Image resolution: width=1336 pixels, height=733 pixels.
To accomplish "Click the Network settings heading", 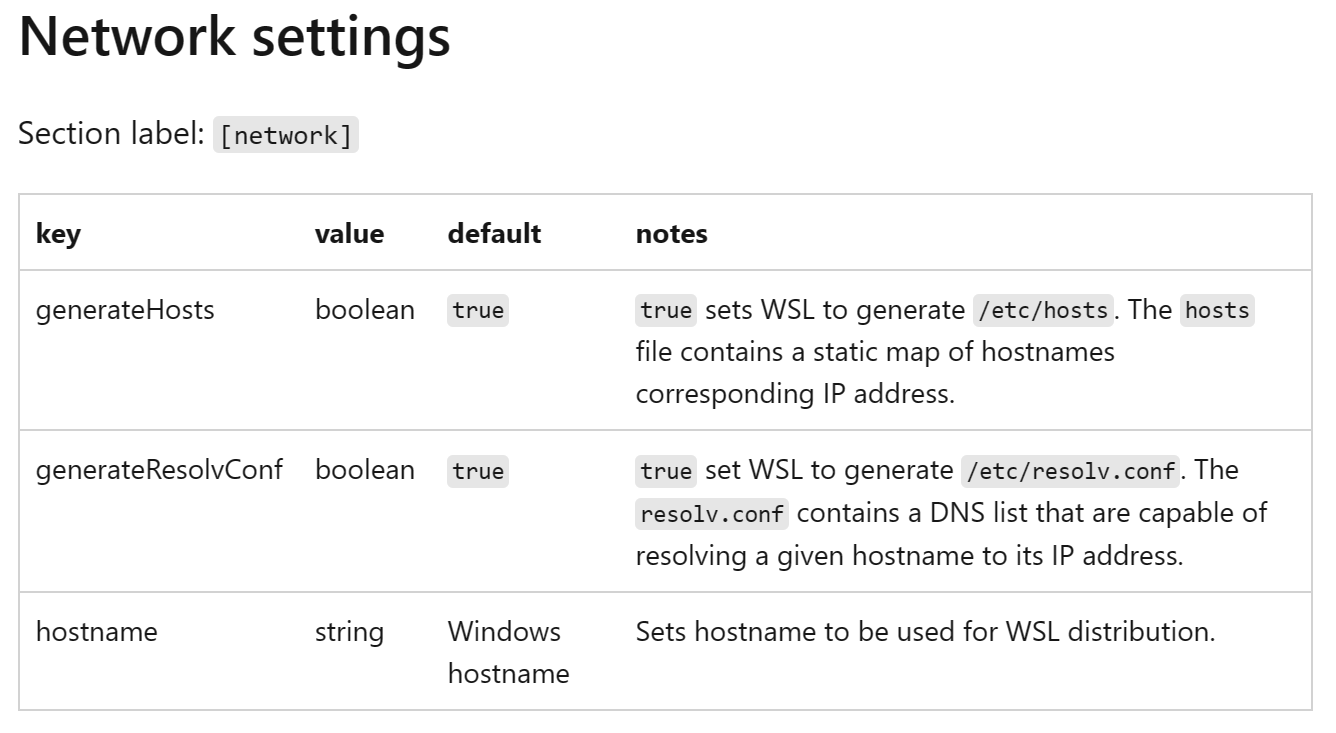I will point(235,38).
